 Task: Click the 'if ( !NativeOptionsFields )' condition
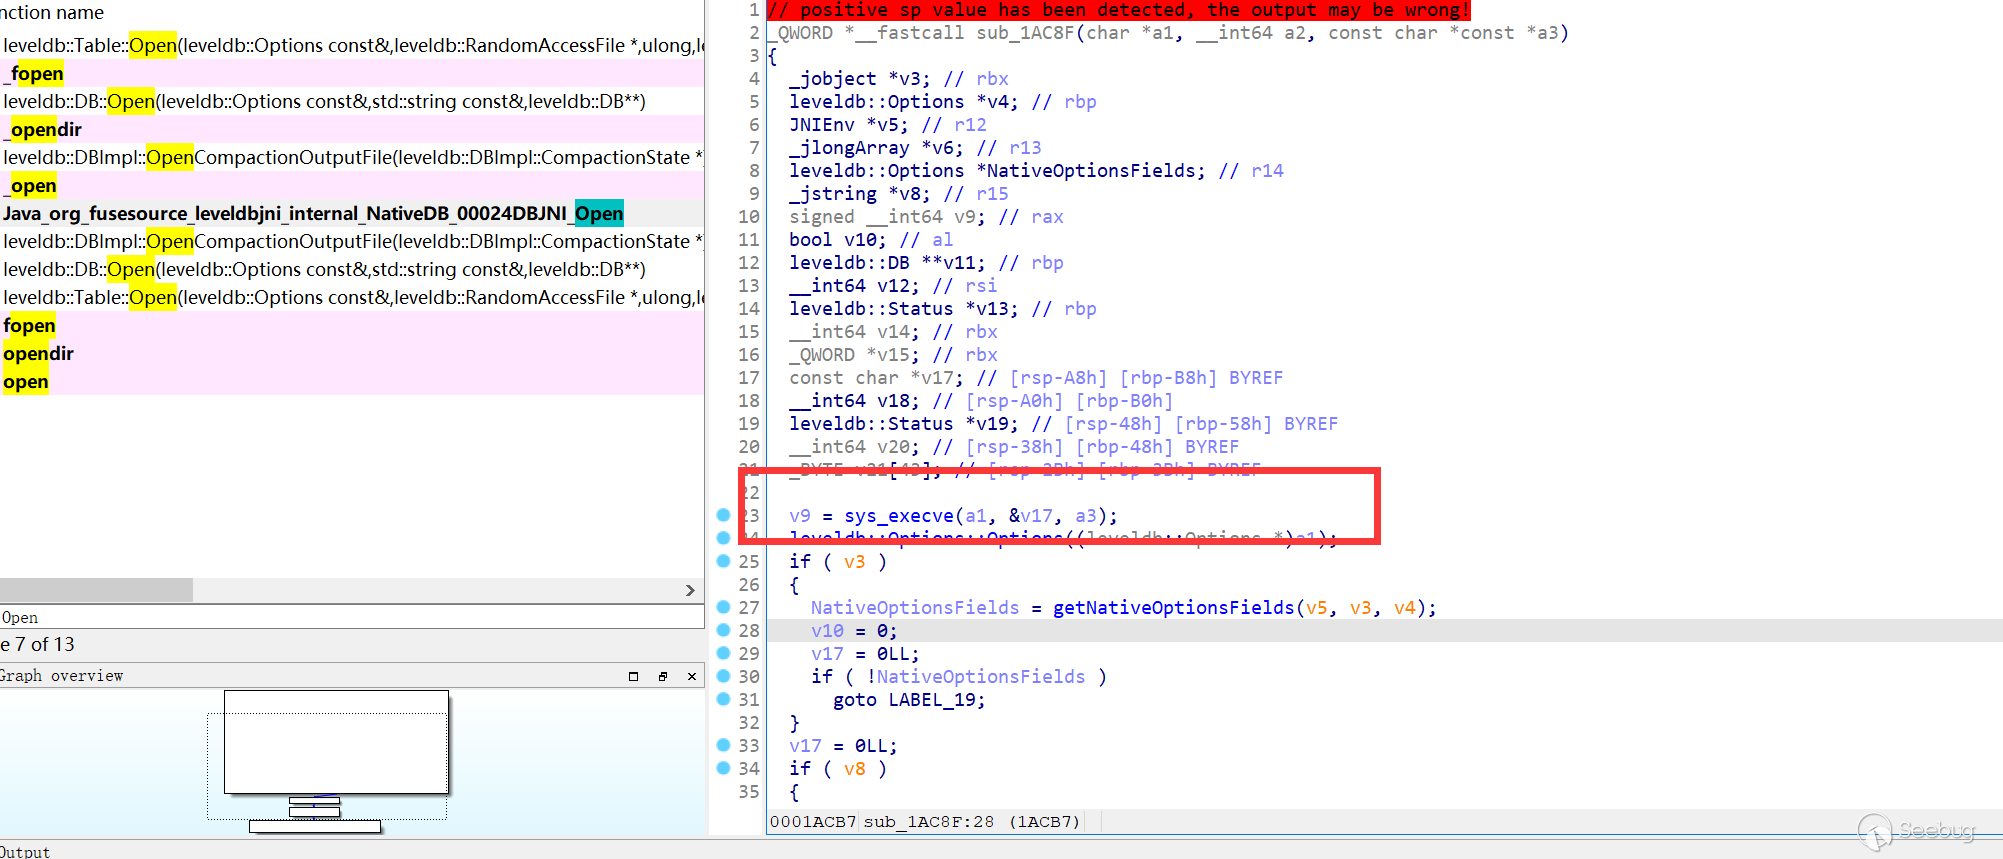point(959,677)
